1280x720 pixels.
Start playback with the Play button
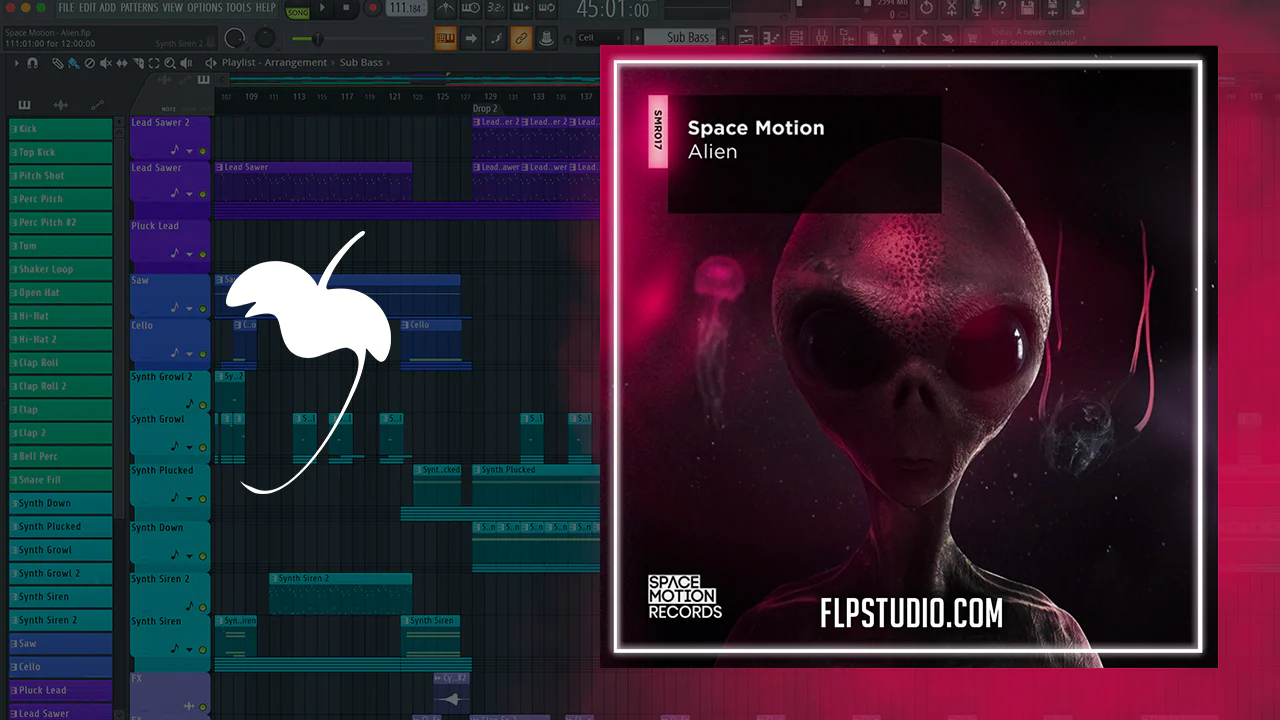click(322, 9)
